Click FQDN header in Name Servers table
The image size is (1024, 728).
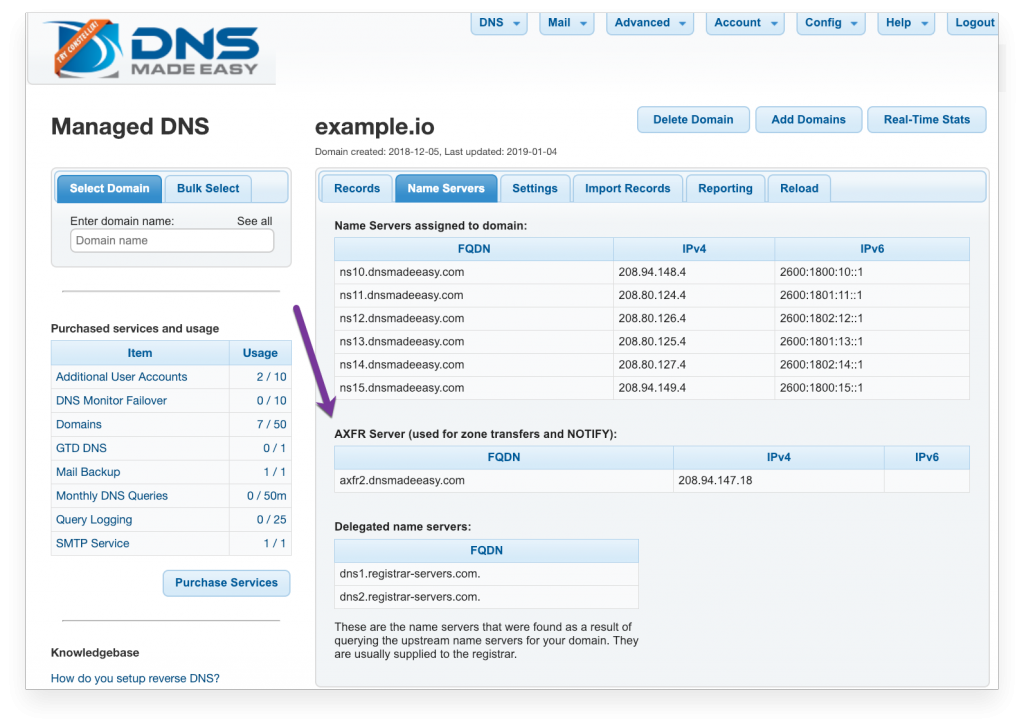pos(474,249)
